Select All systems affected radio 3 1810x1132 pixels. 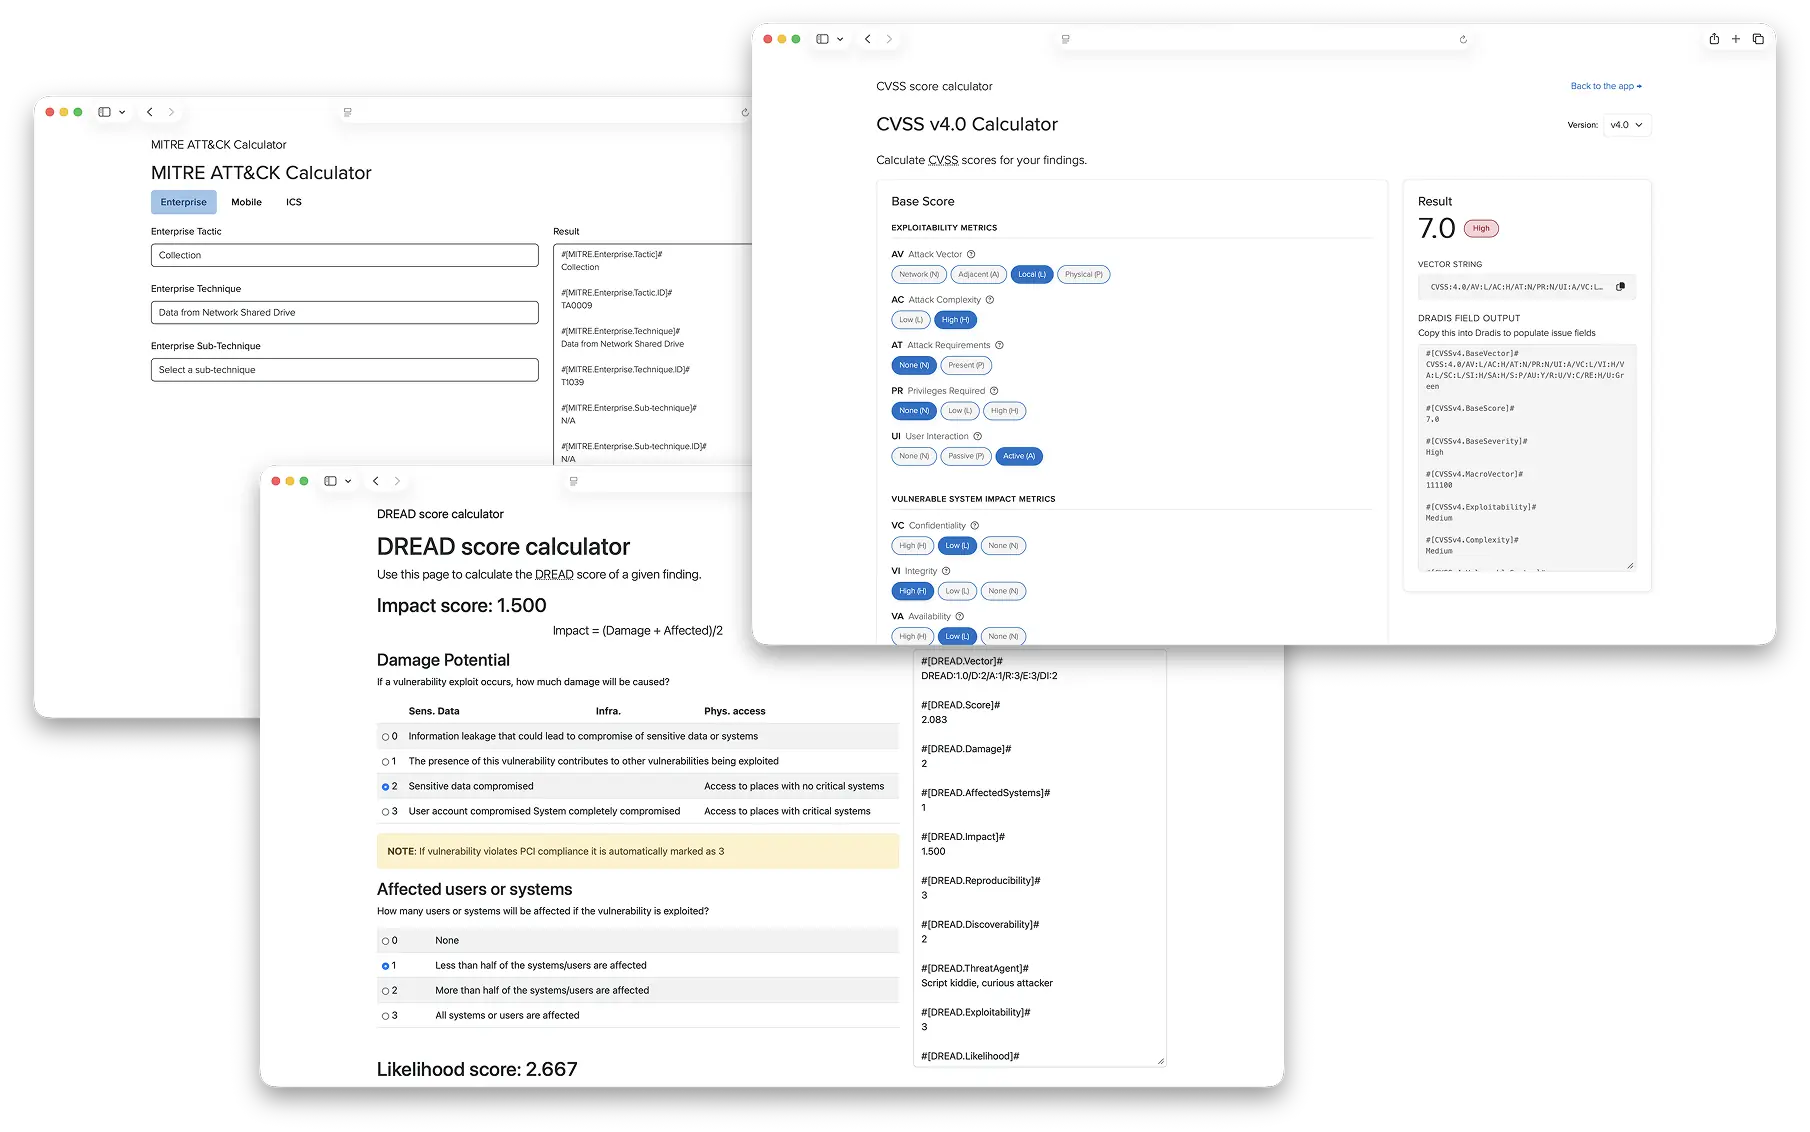pyautogui.click(x=385, y=1016)
